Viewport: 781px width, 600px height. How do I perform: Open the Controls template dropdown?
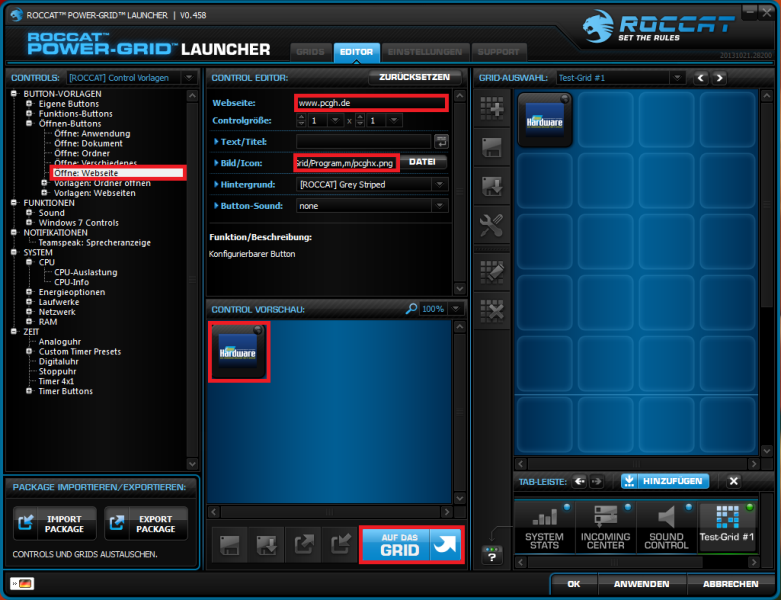pos(188,78)
